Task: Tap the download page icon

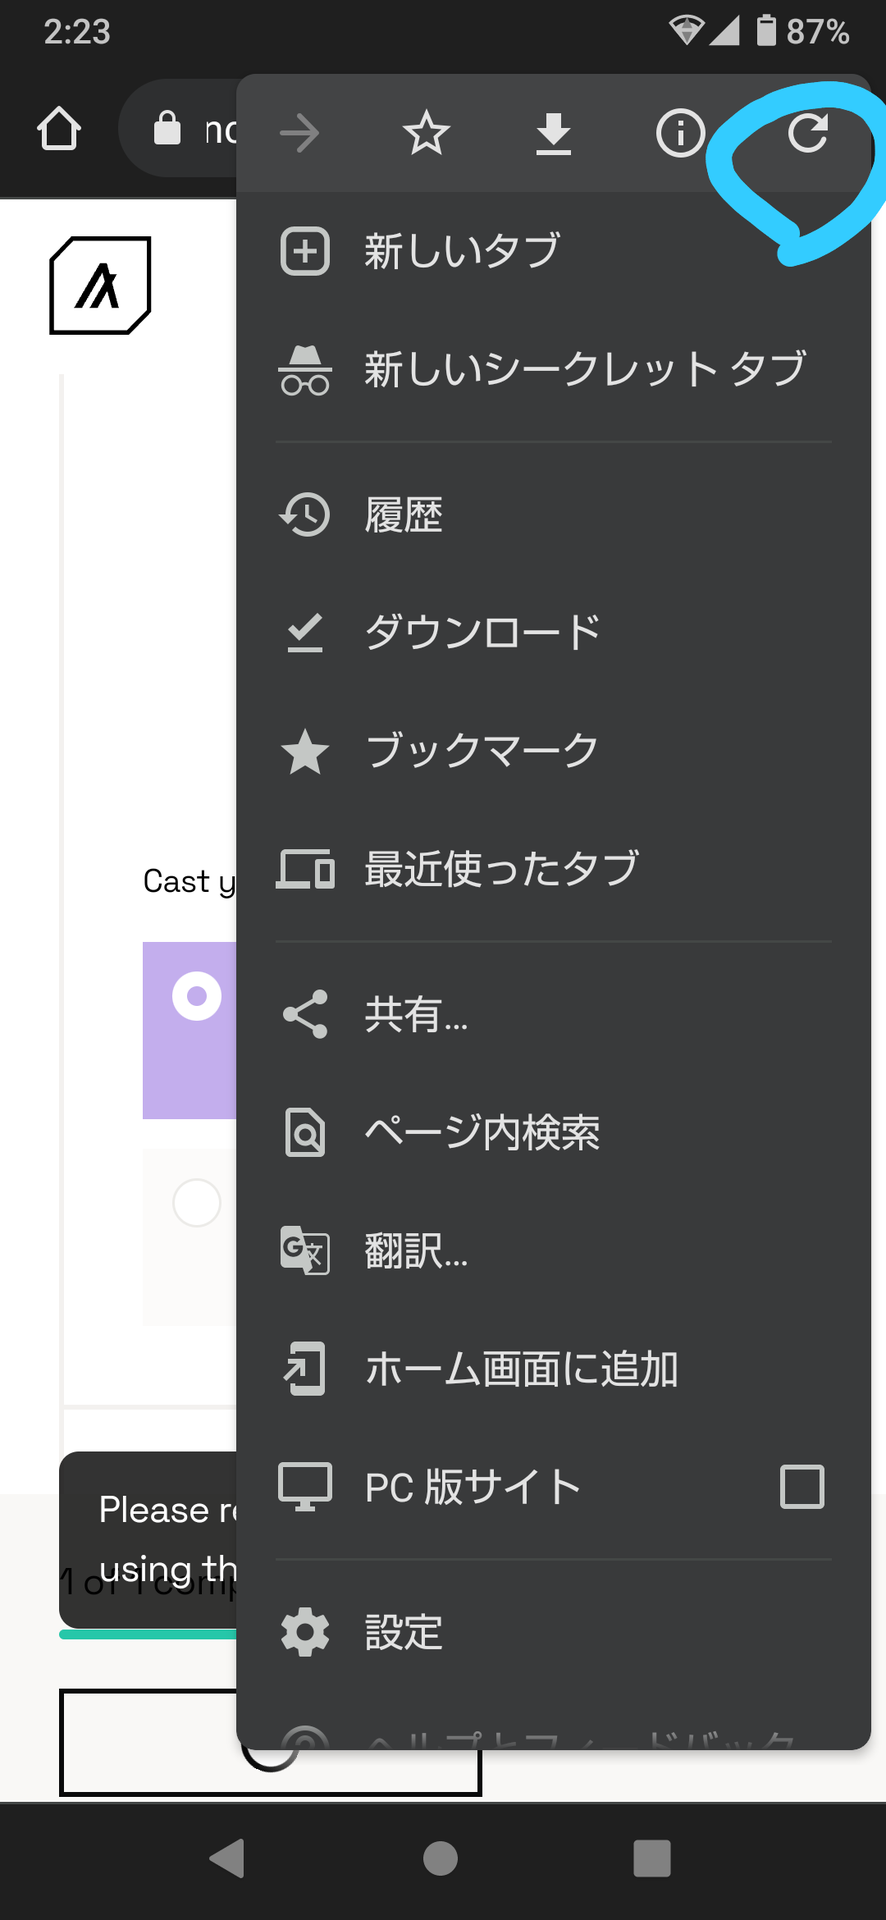Action: (553, 133)
